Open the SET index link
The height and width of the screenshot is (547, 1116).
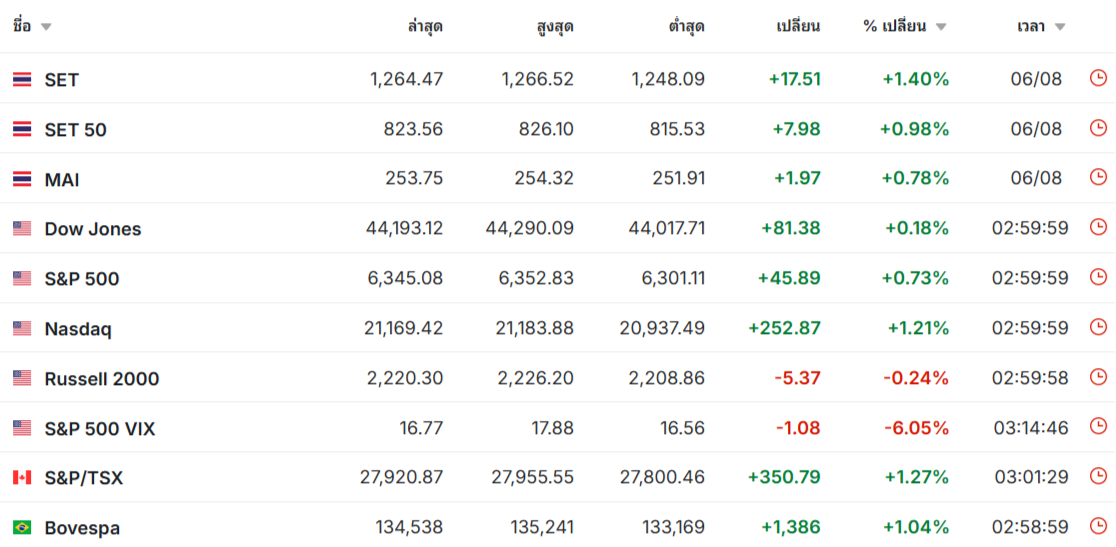point(62,80)
